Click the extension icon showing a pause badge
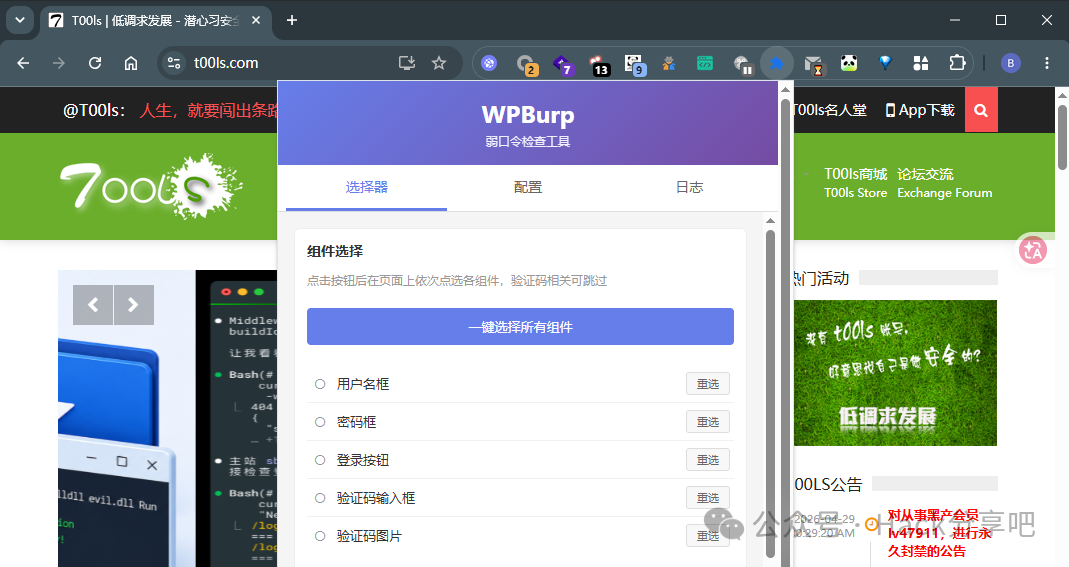This screenshot has height=567, width=1069. [742, 64]
